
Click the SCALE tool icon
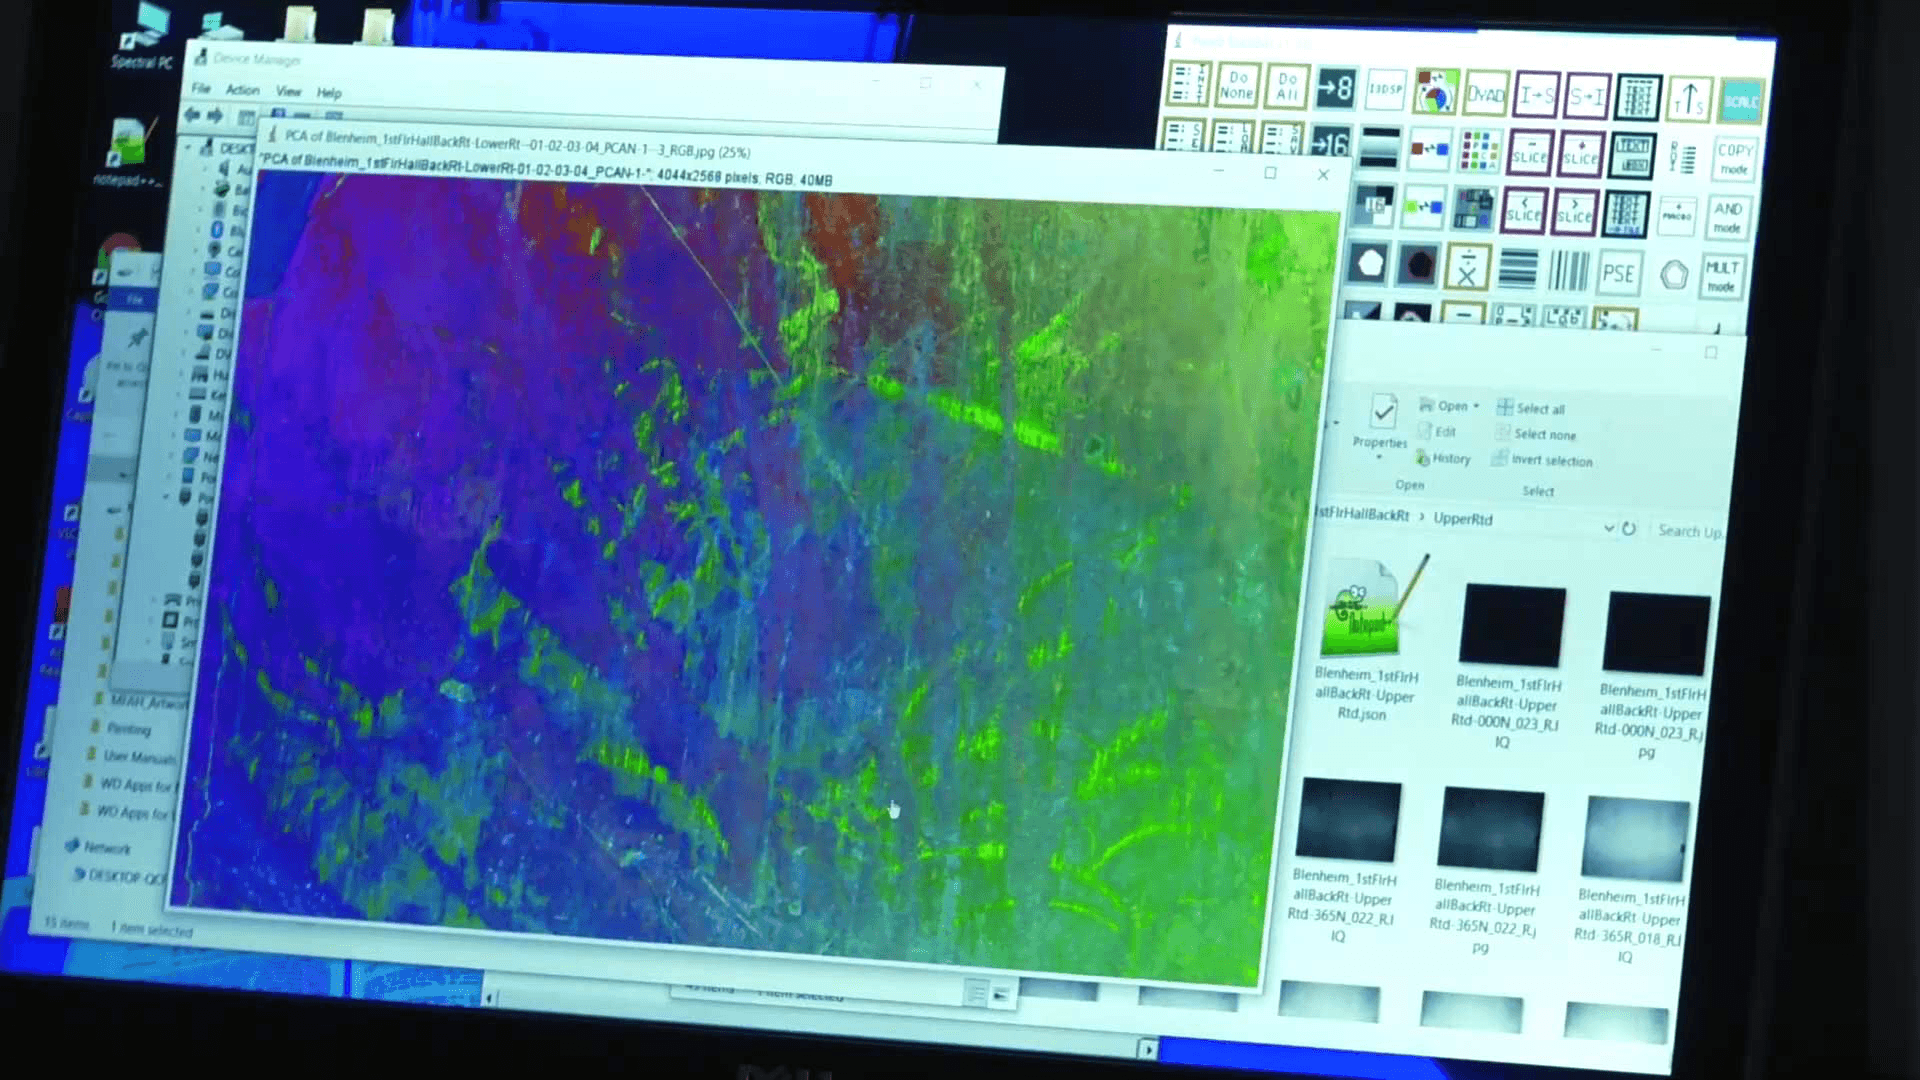click(1740, 102)
